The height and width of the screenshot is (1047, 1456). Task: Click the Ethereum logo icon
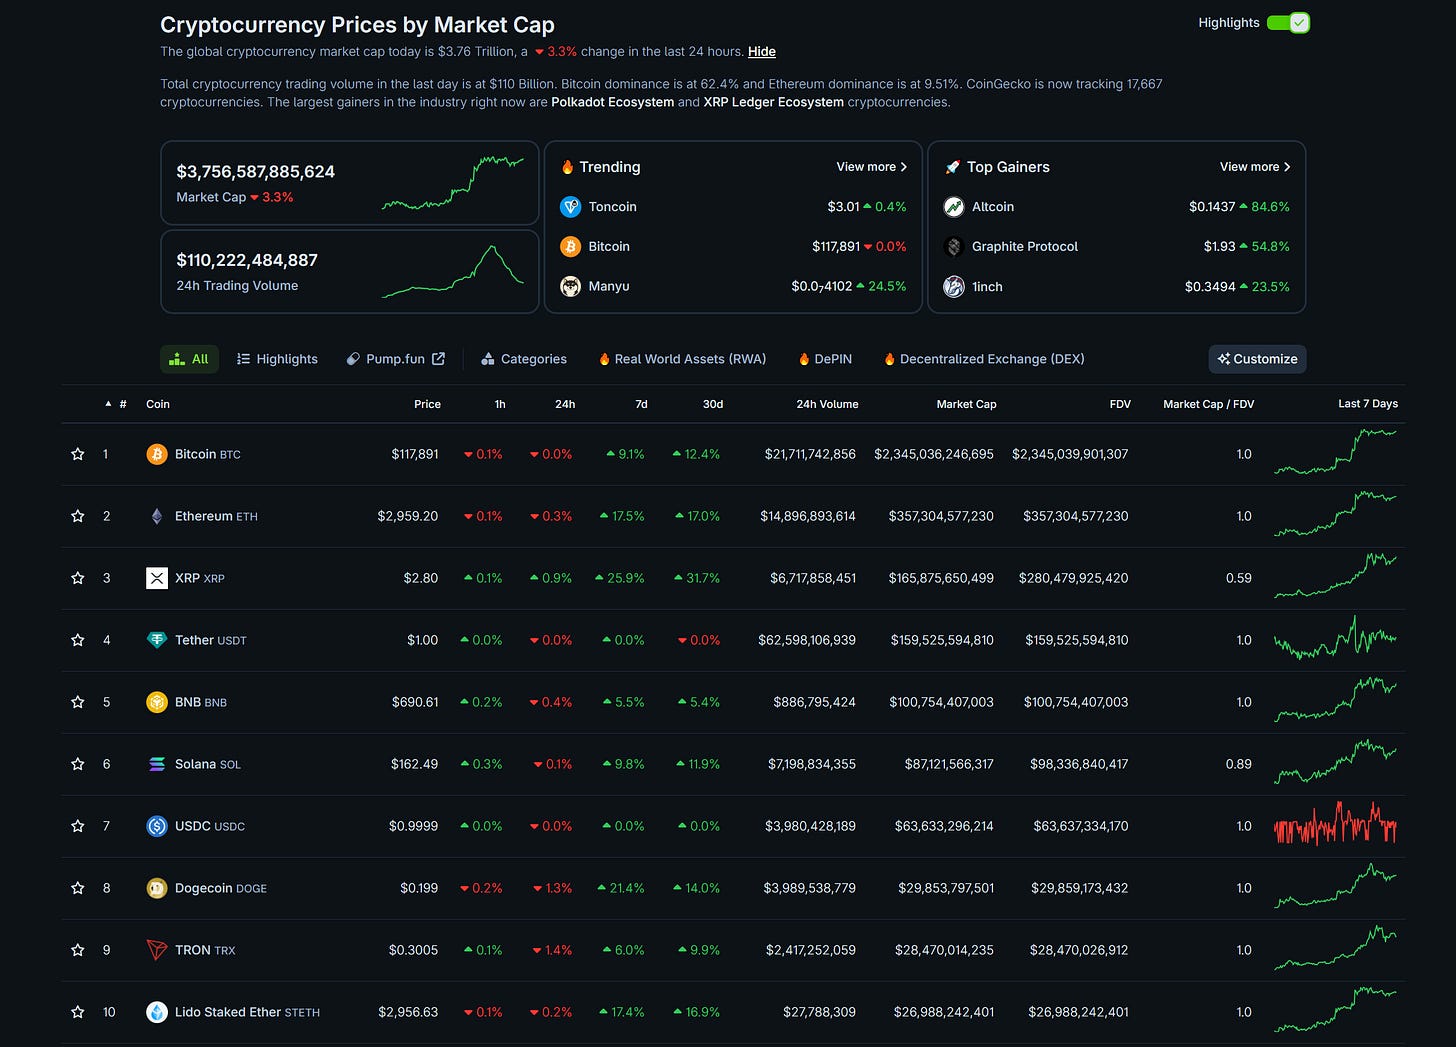[157, 516]
